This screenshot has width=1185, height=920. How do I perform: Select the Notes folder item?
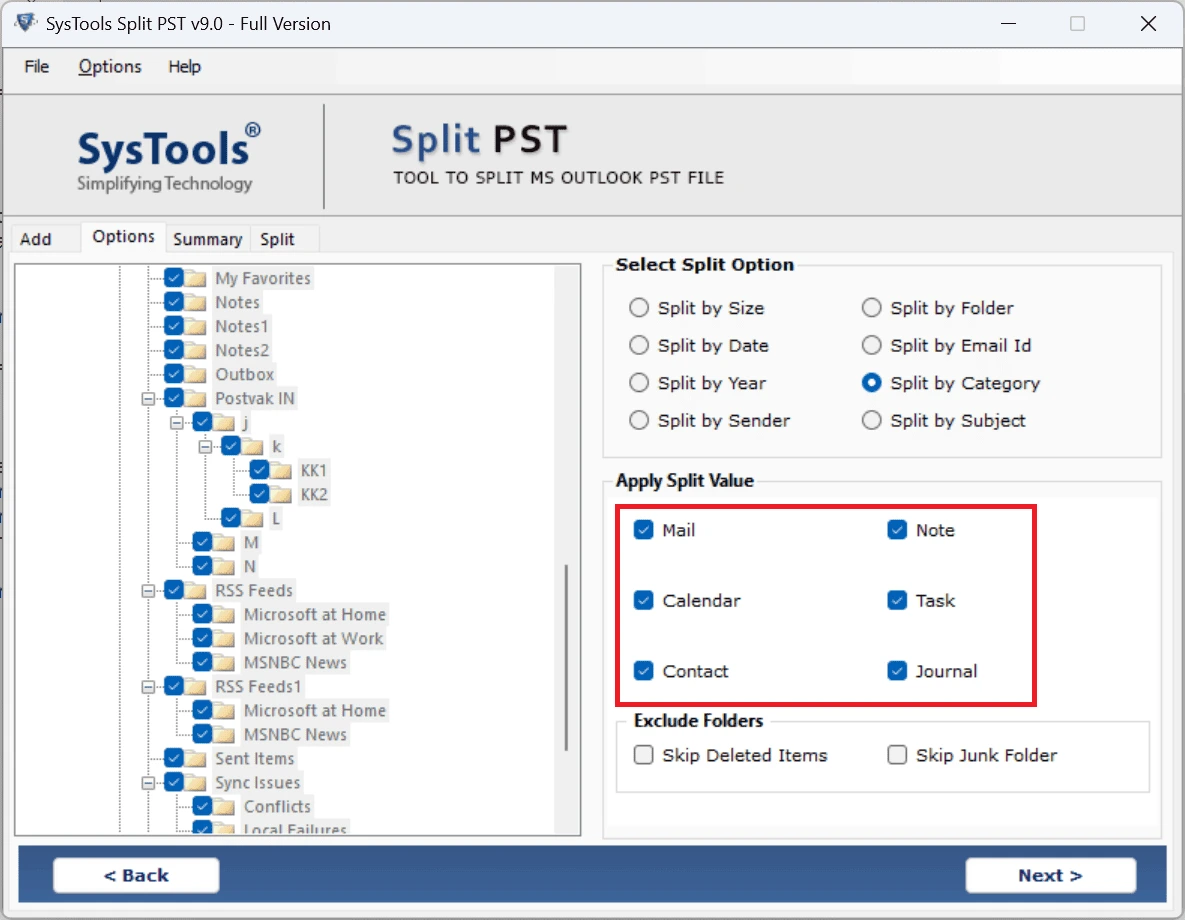point(237,302)
